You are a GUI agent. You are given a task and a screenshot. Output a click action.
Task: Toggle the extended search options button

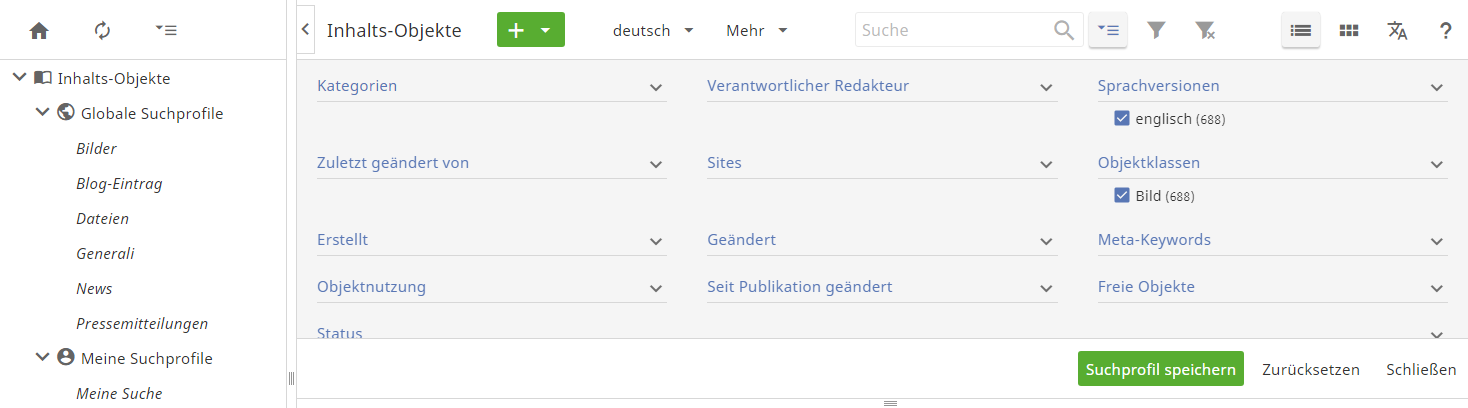click(x=1108, y=30)
